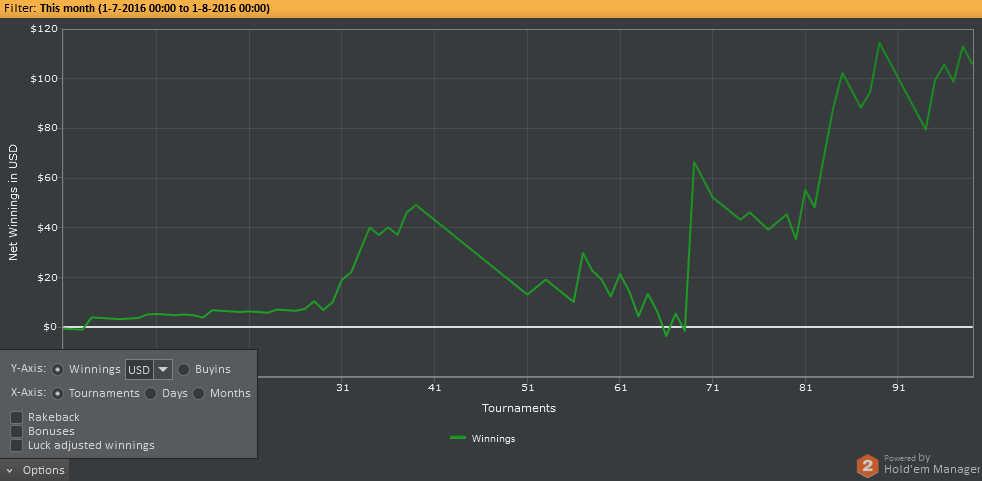Select the Winnings Y-Axis radio button
This screenshot has height=481, width=982.
pyautogui.click(x=58, y=370)
